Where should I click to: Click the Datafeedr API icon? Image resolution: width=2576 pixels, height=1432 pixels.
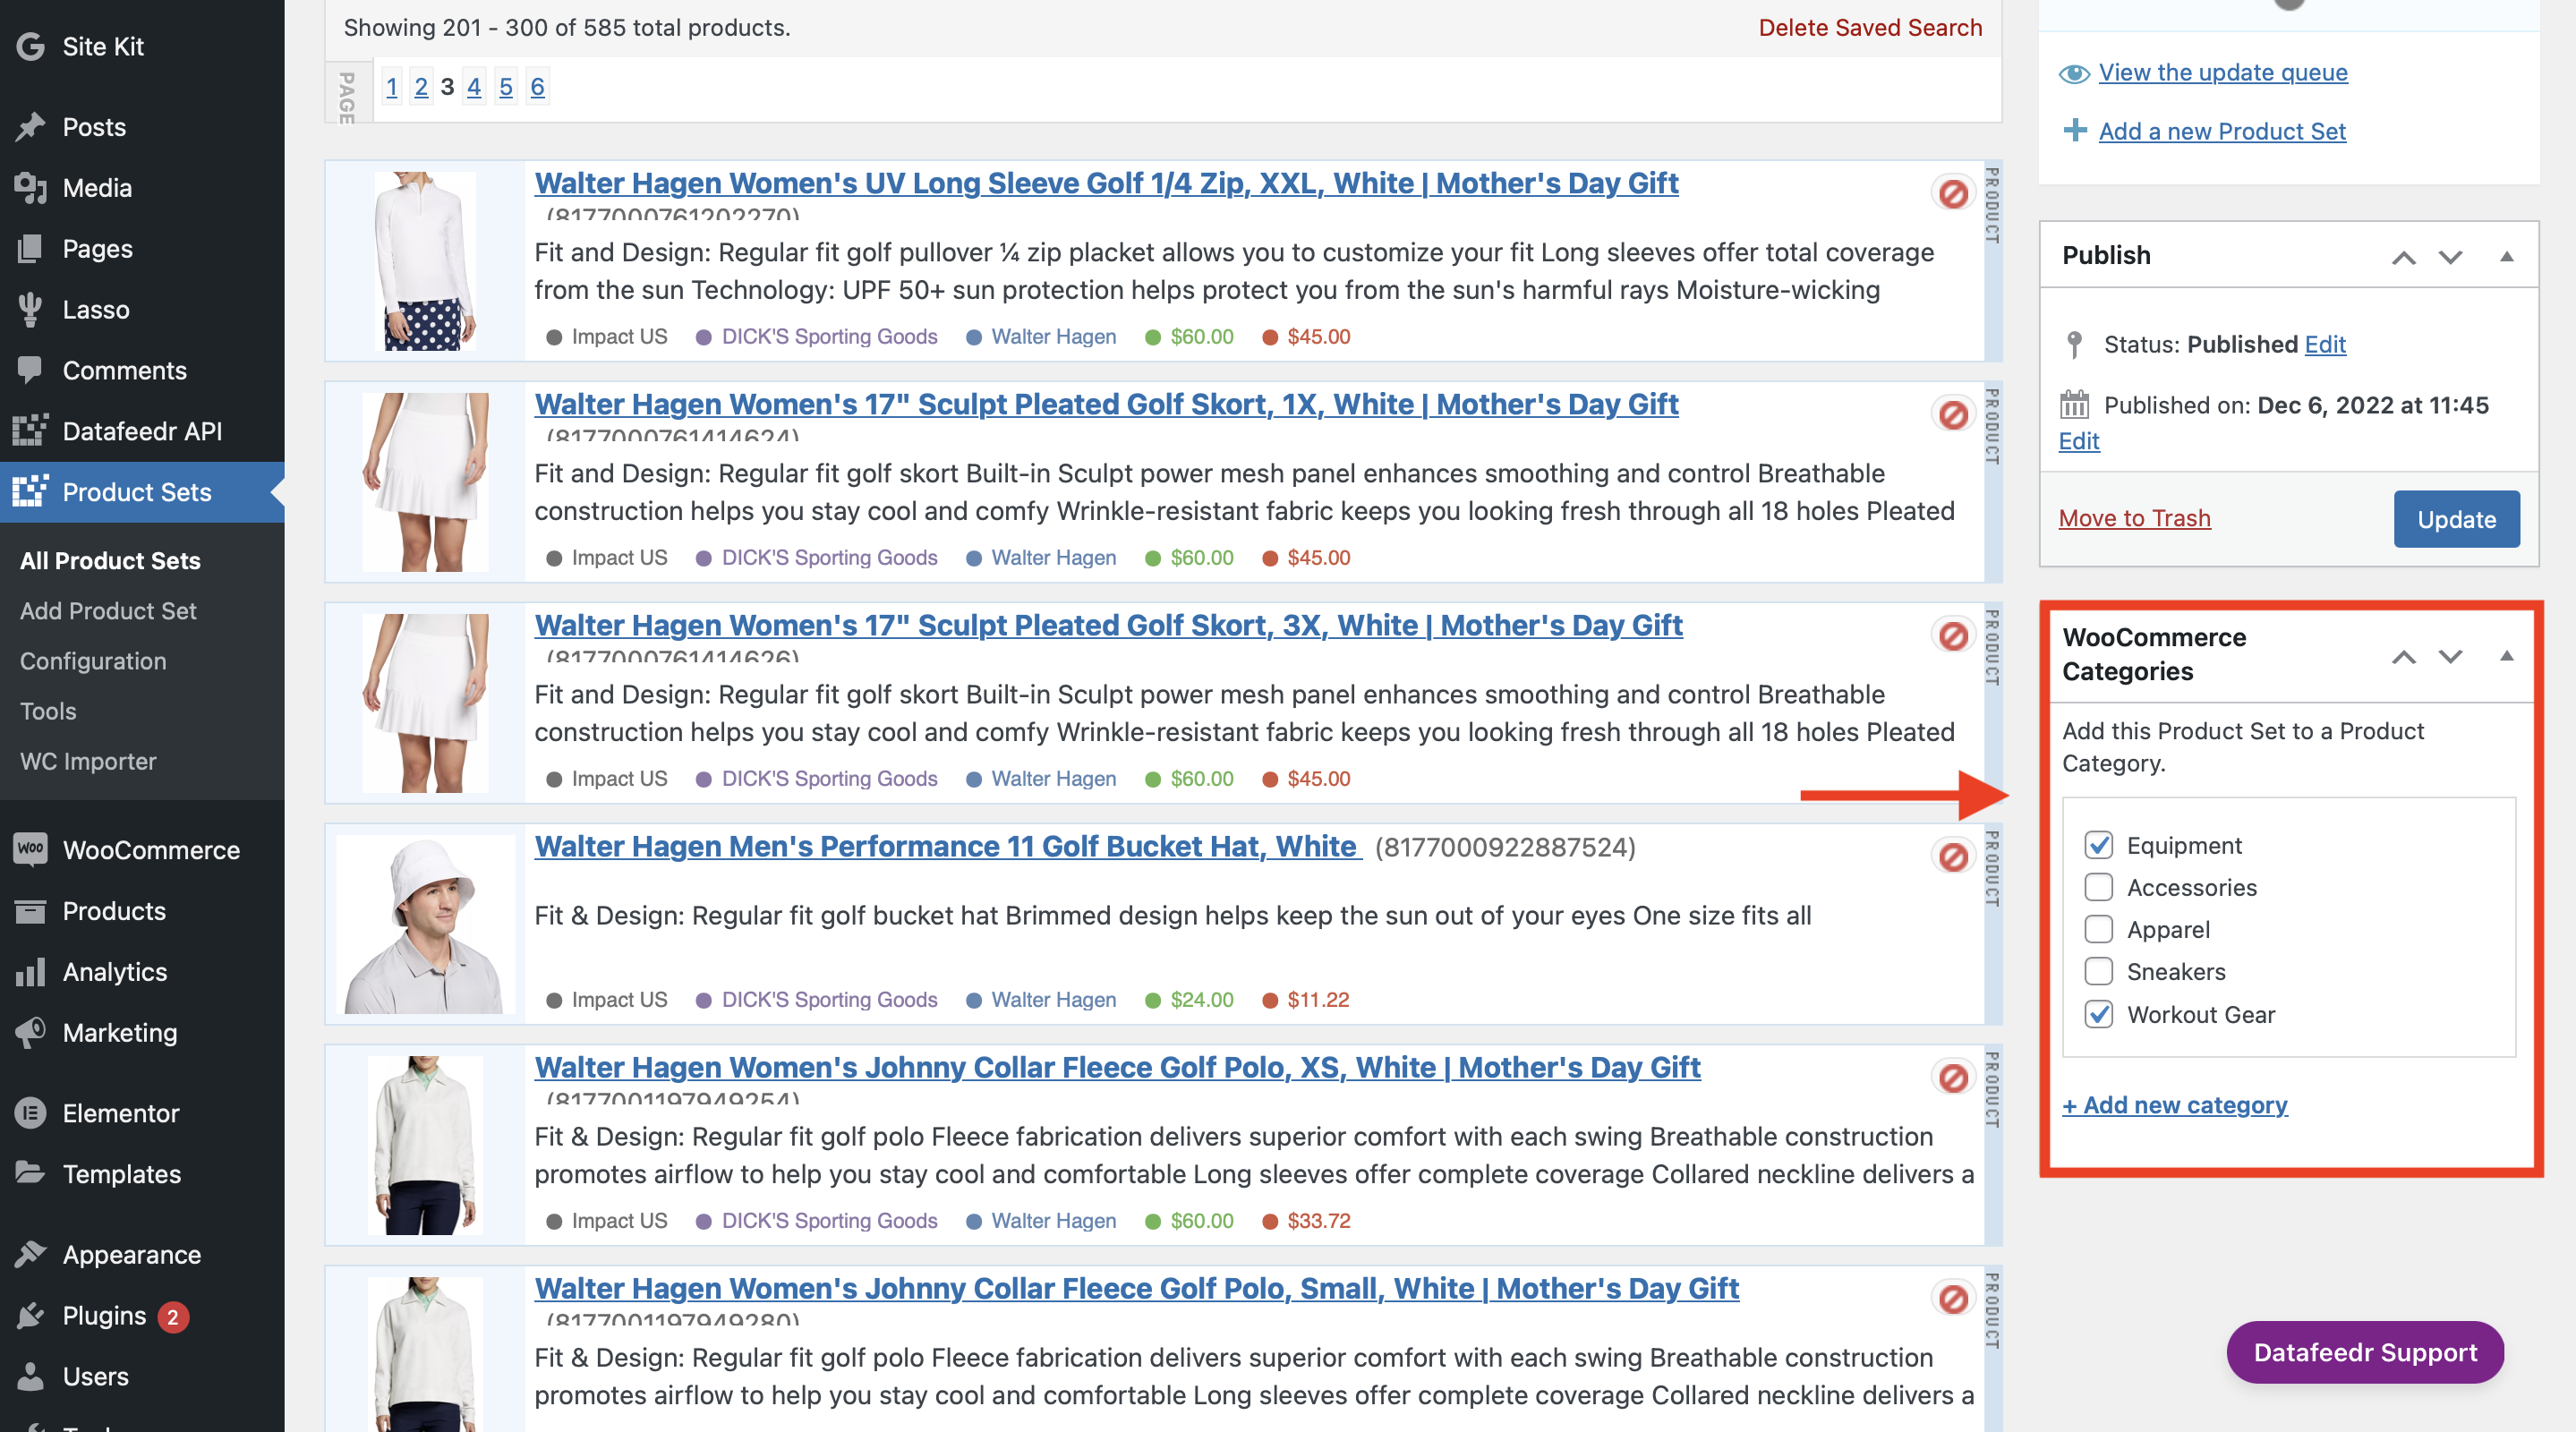coord(31,431)
